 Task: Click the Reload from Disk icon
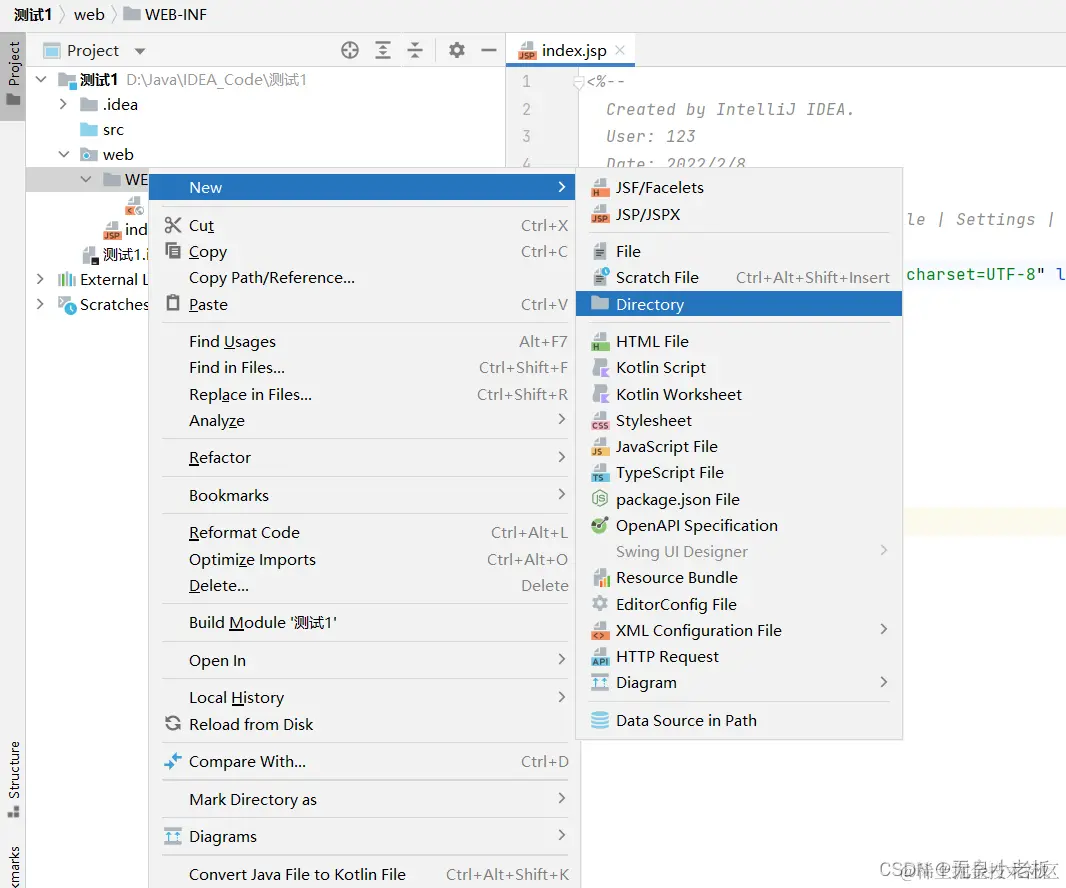tap(173, 723)
